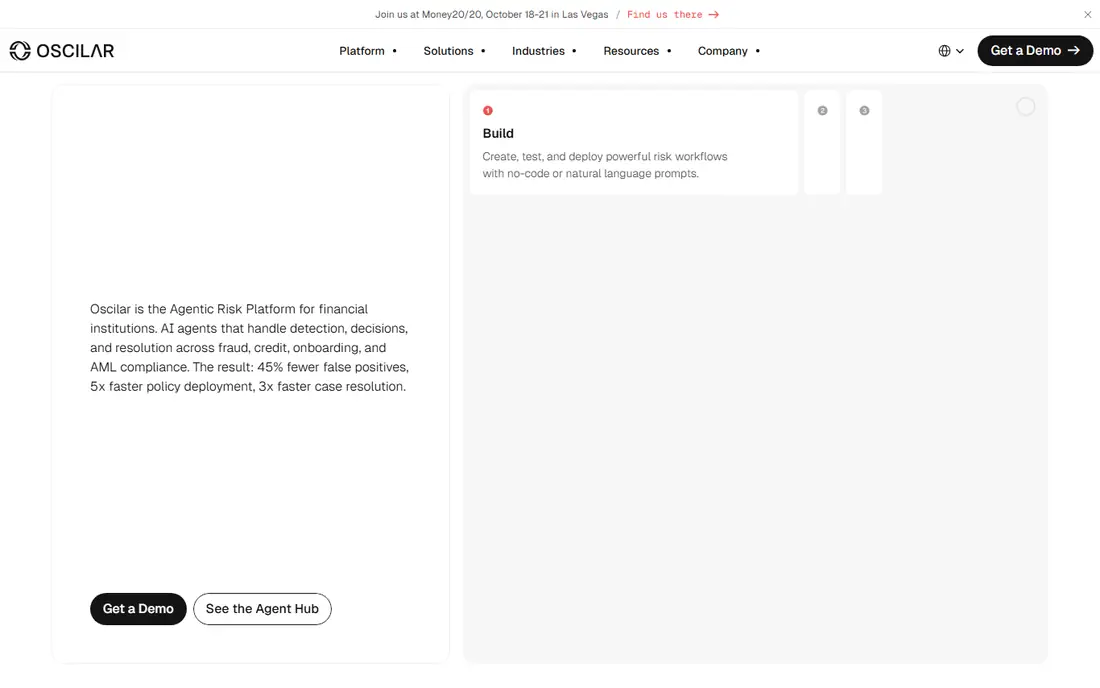Click the Build heading text

coord(498,133)
